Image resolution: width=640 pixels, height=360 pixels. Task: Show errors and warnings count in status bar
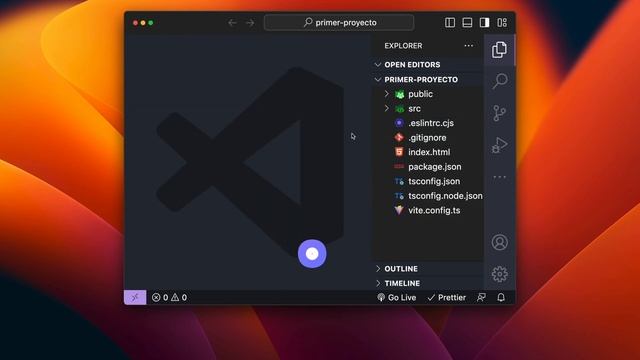[x=169, y=298]
